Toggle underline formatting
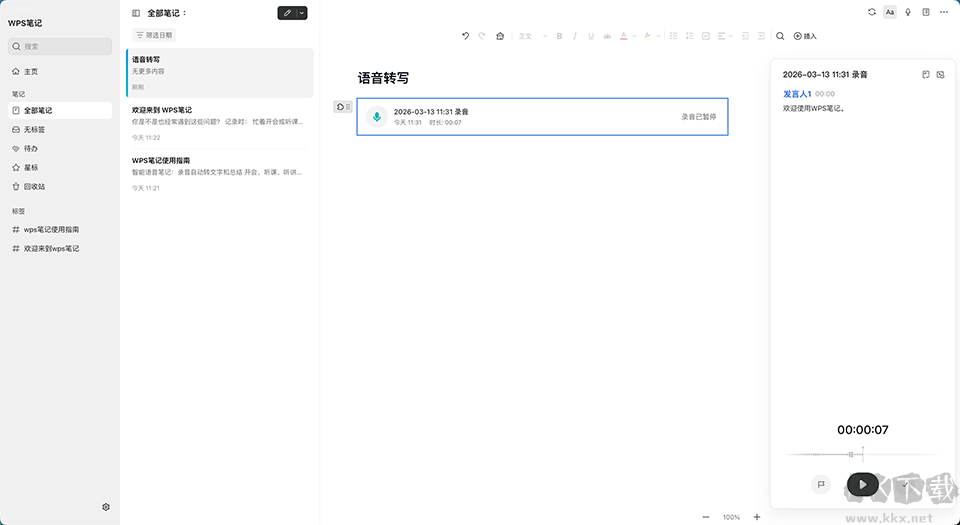The width and height of the screenshot is (960, 525). pyautogui.click(x=591, y=36)
